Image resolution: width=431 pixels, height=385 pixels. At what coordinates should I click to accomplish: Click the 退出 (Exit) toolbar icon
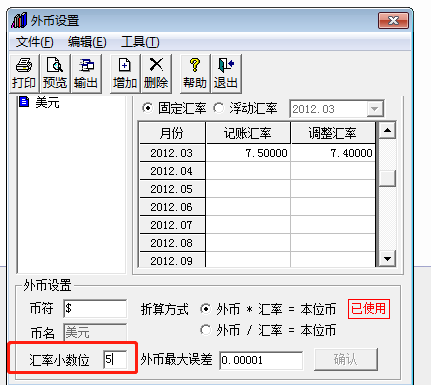click(226, 74)
